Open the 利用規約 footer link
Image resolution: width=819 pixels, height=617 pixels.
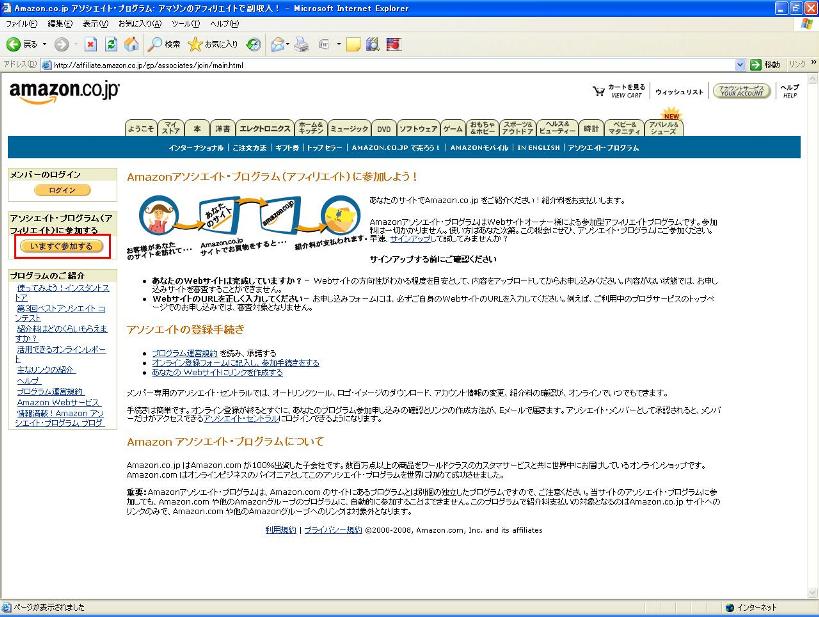click(x=280, y=530)
